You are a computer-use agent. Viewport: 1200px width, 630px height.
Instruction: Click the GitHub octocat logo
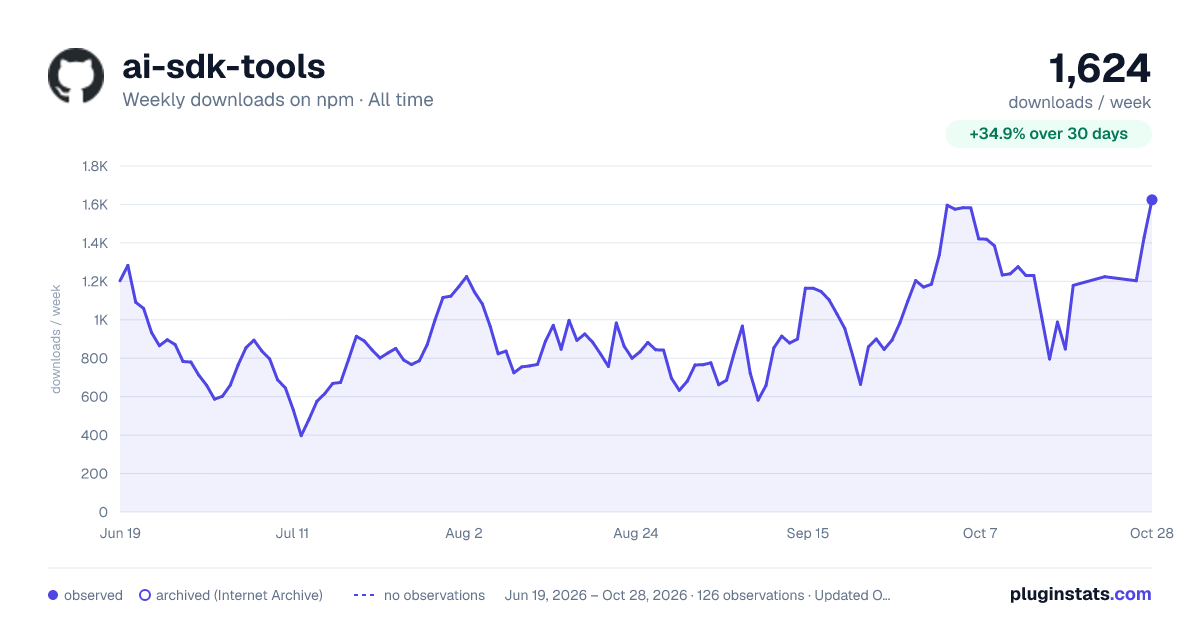(76, 76)
